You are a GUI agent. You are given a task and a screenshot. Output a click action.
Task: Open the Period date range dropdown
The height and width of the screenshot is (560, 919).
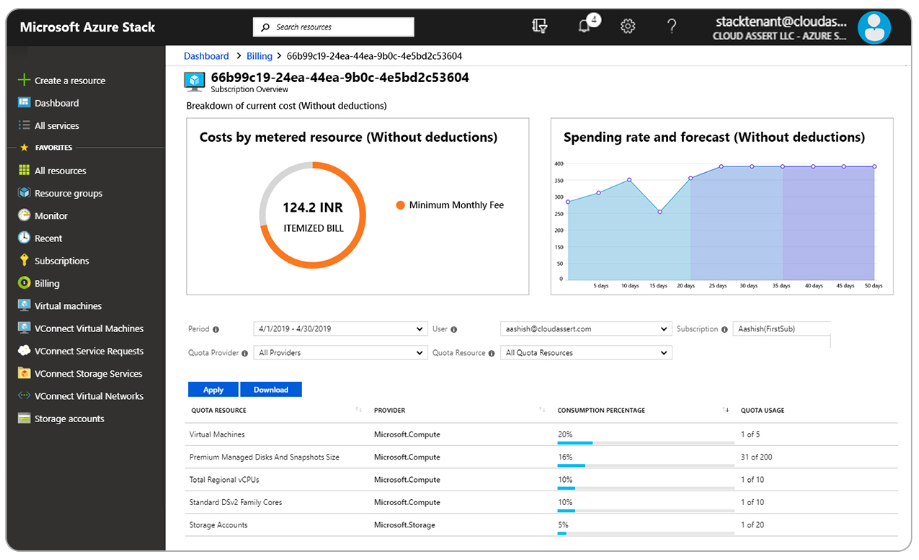click(x=340, y=329)
